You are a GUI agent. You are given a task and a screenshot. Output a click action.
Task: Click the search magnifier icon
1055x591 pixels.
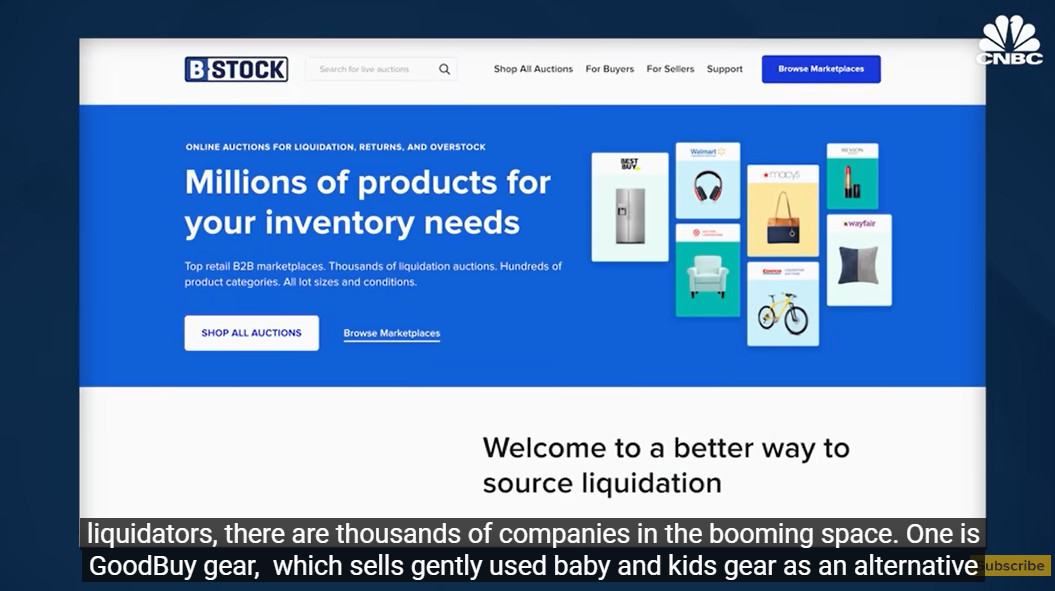pyautogui.click(x=445, y=69)
